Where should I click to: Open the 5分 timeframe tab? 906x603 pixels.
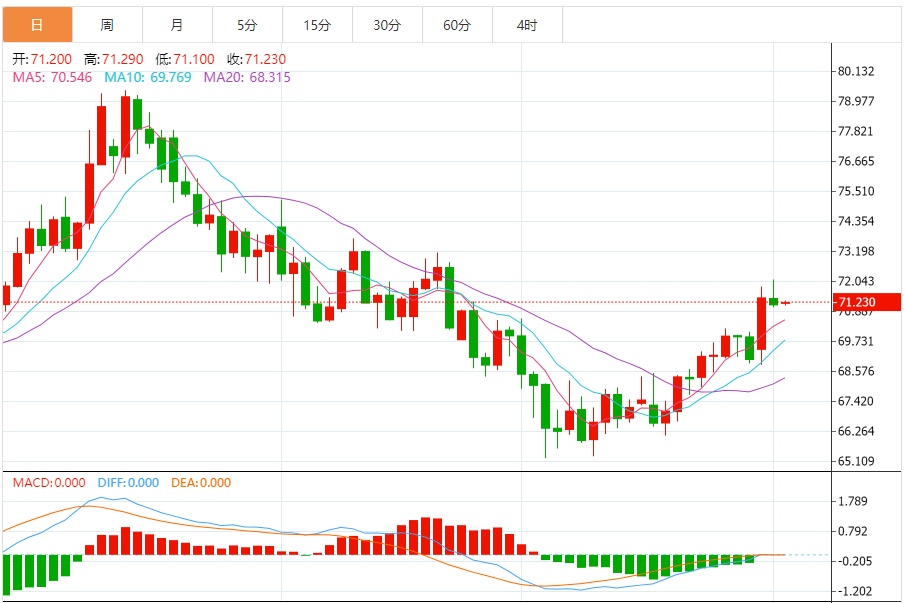[x=247, y=25]
